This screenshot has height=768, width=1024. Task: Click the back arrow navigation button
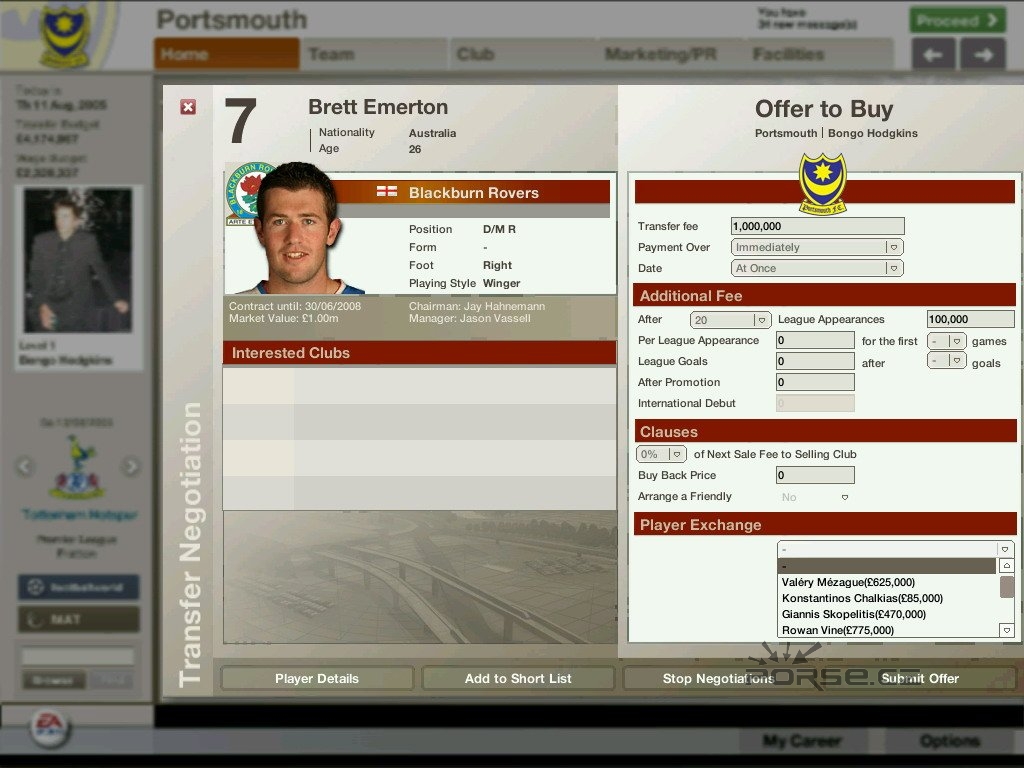pos(933,55)
